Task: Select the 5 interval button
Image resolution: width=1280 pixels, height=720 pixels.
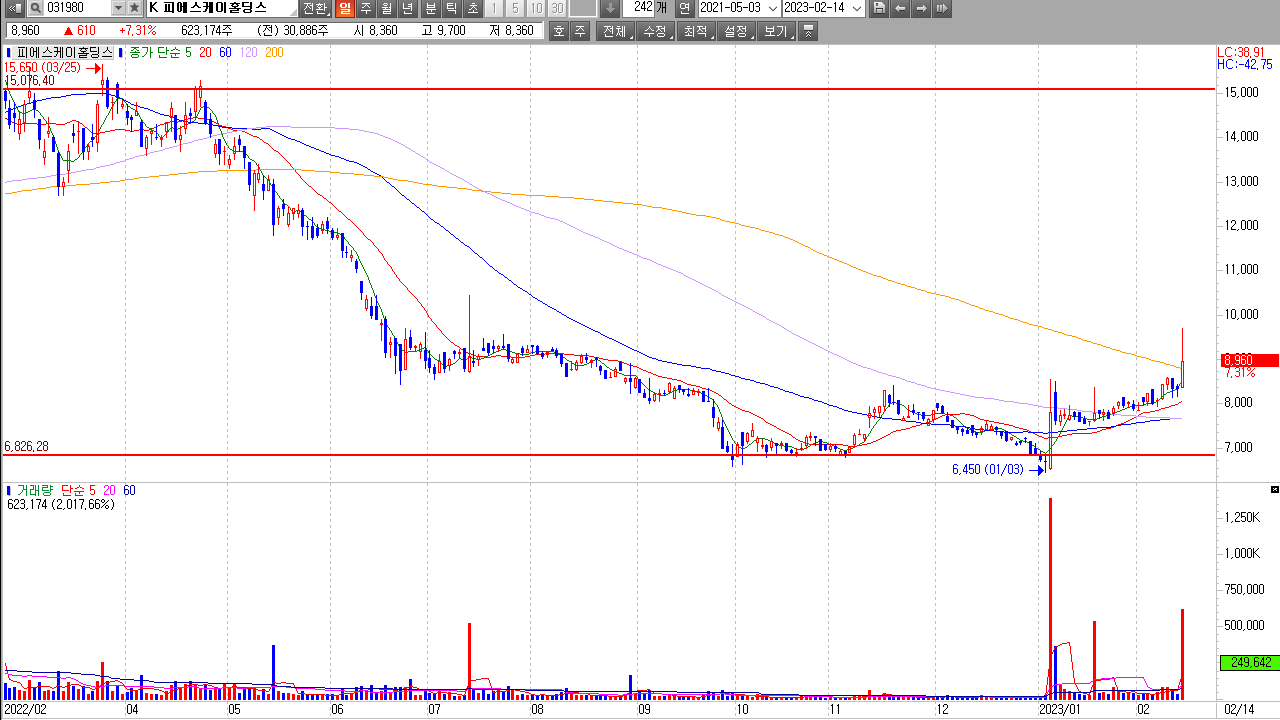Action: 515,8
